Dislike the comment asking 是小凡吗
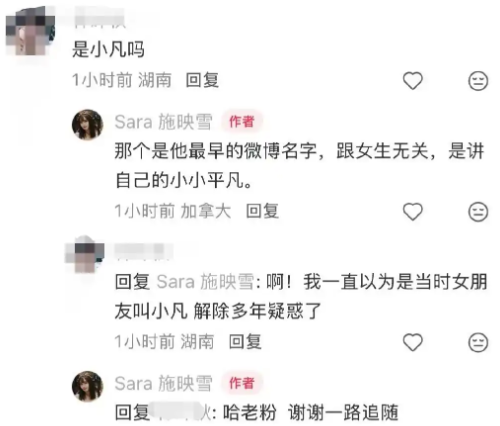The height and width of the screenshot is (426, 500). coord(478,81)
